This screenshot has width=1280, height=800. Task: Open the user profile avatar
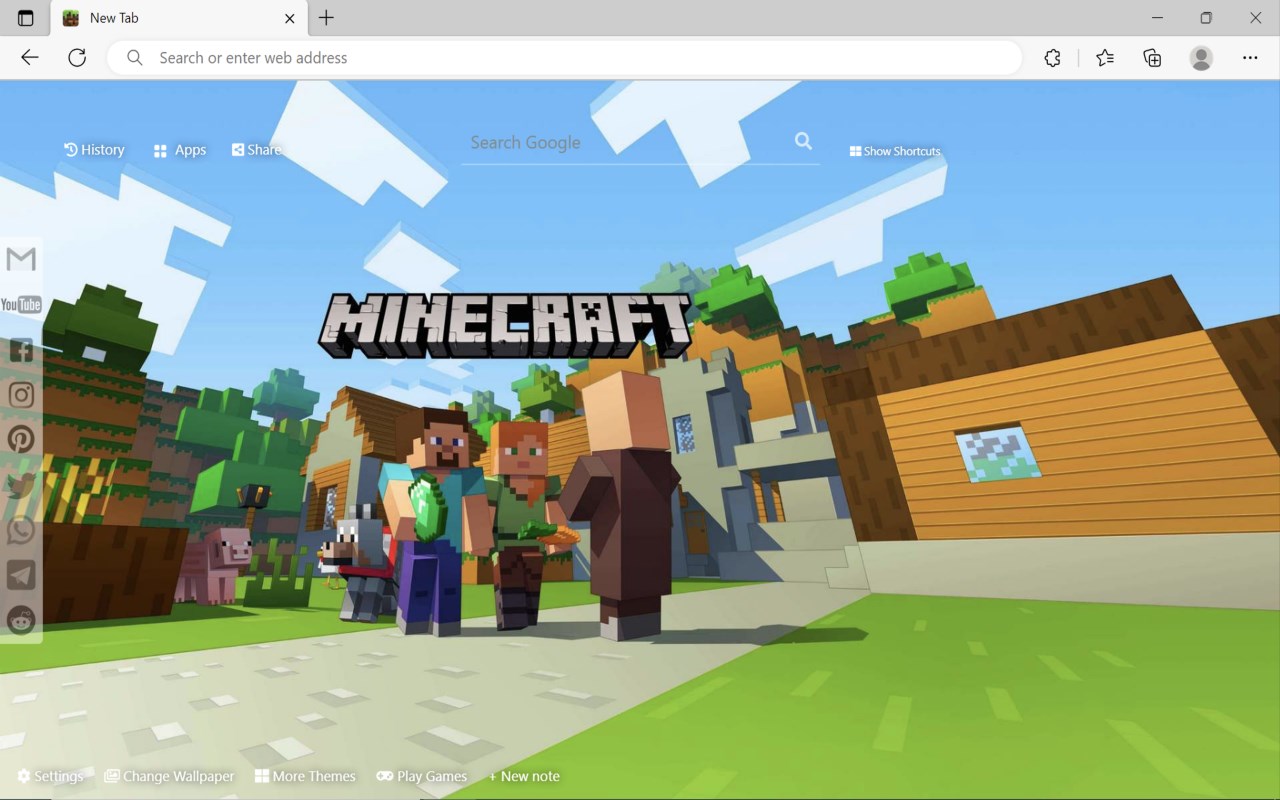(x=1201, y=58)
